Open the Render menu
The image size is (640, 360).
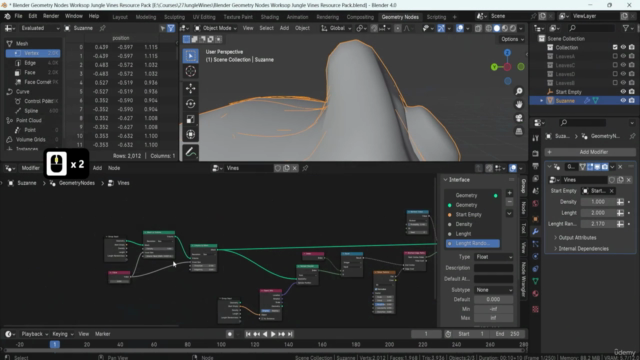coord(51,16)
